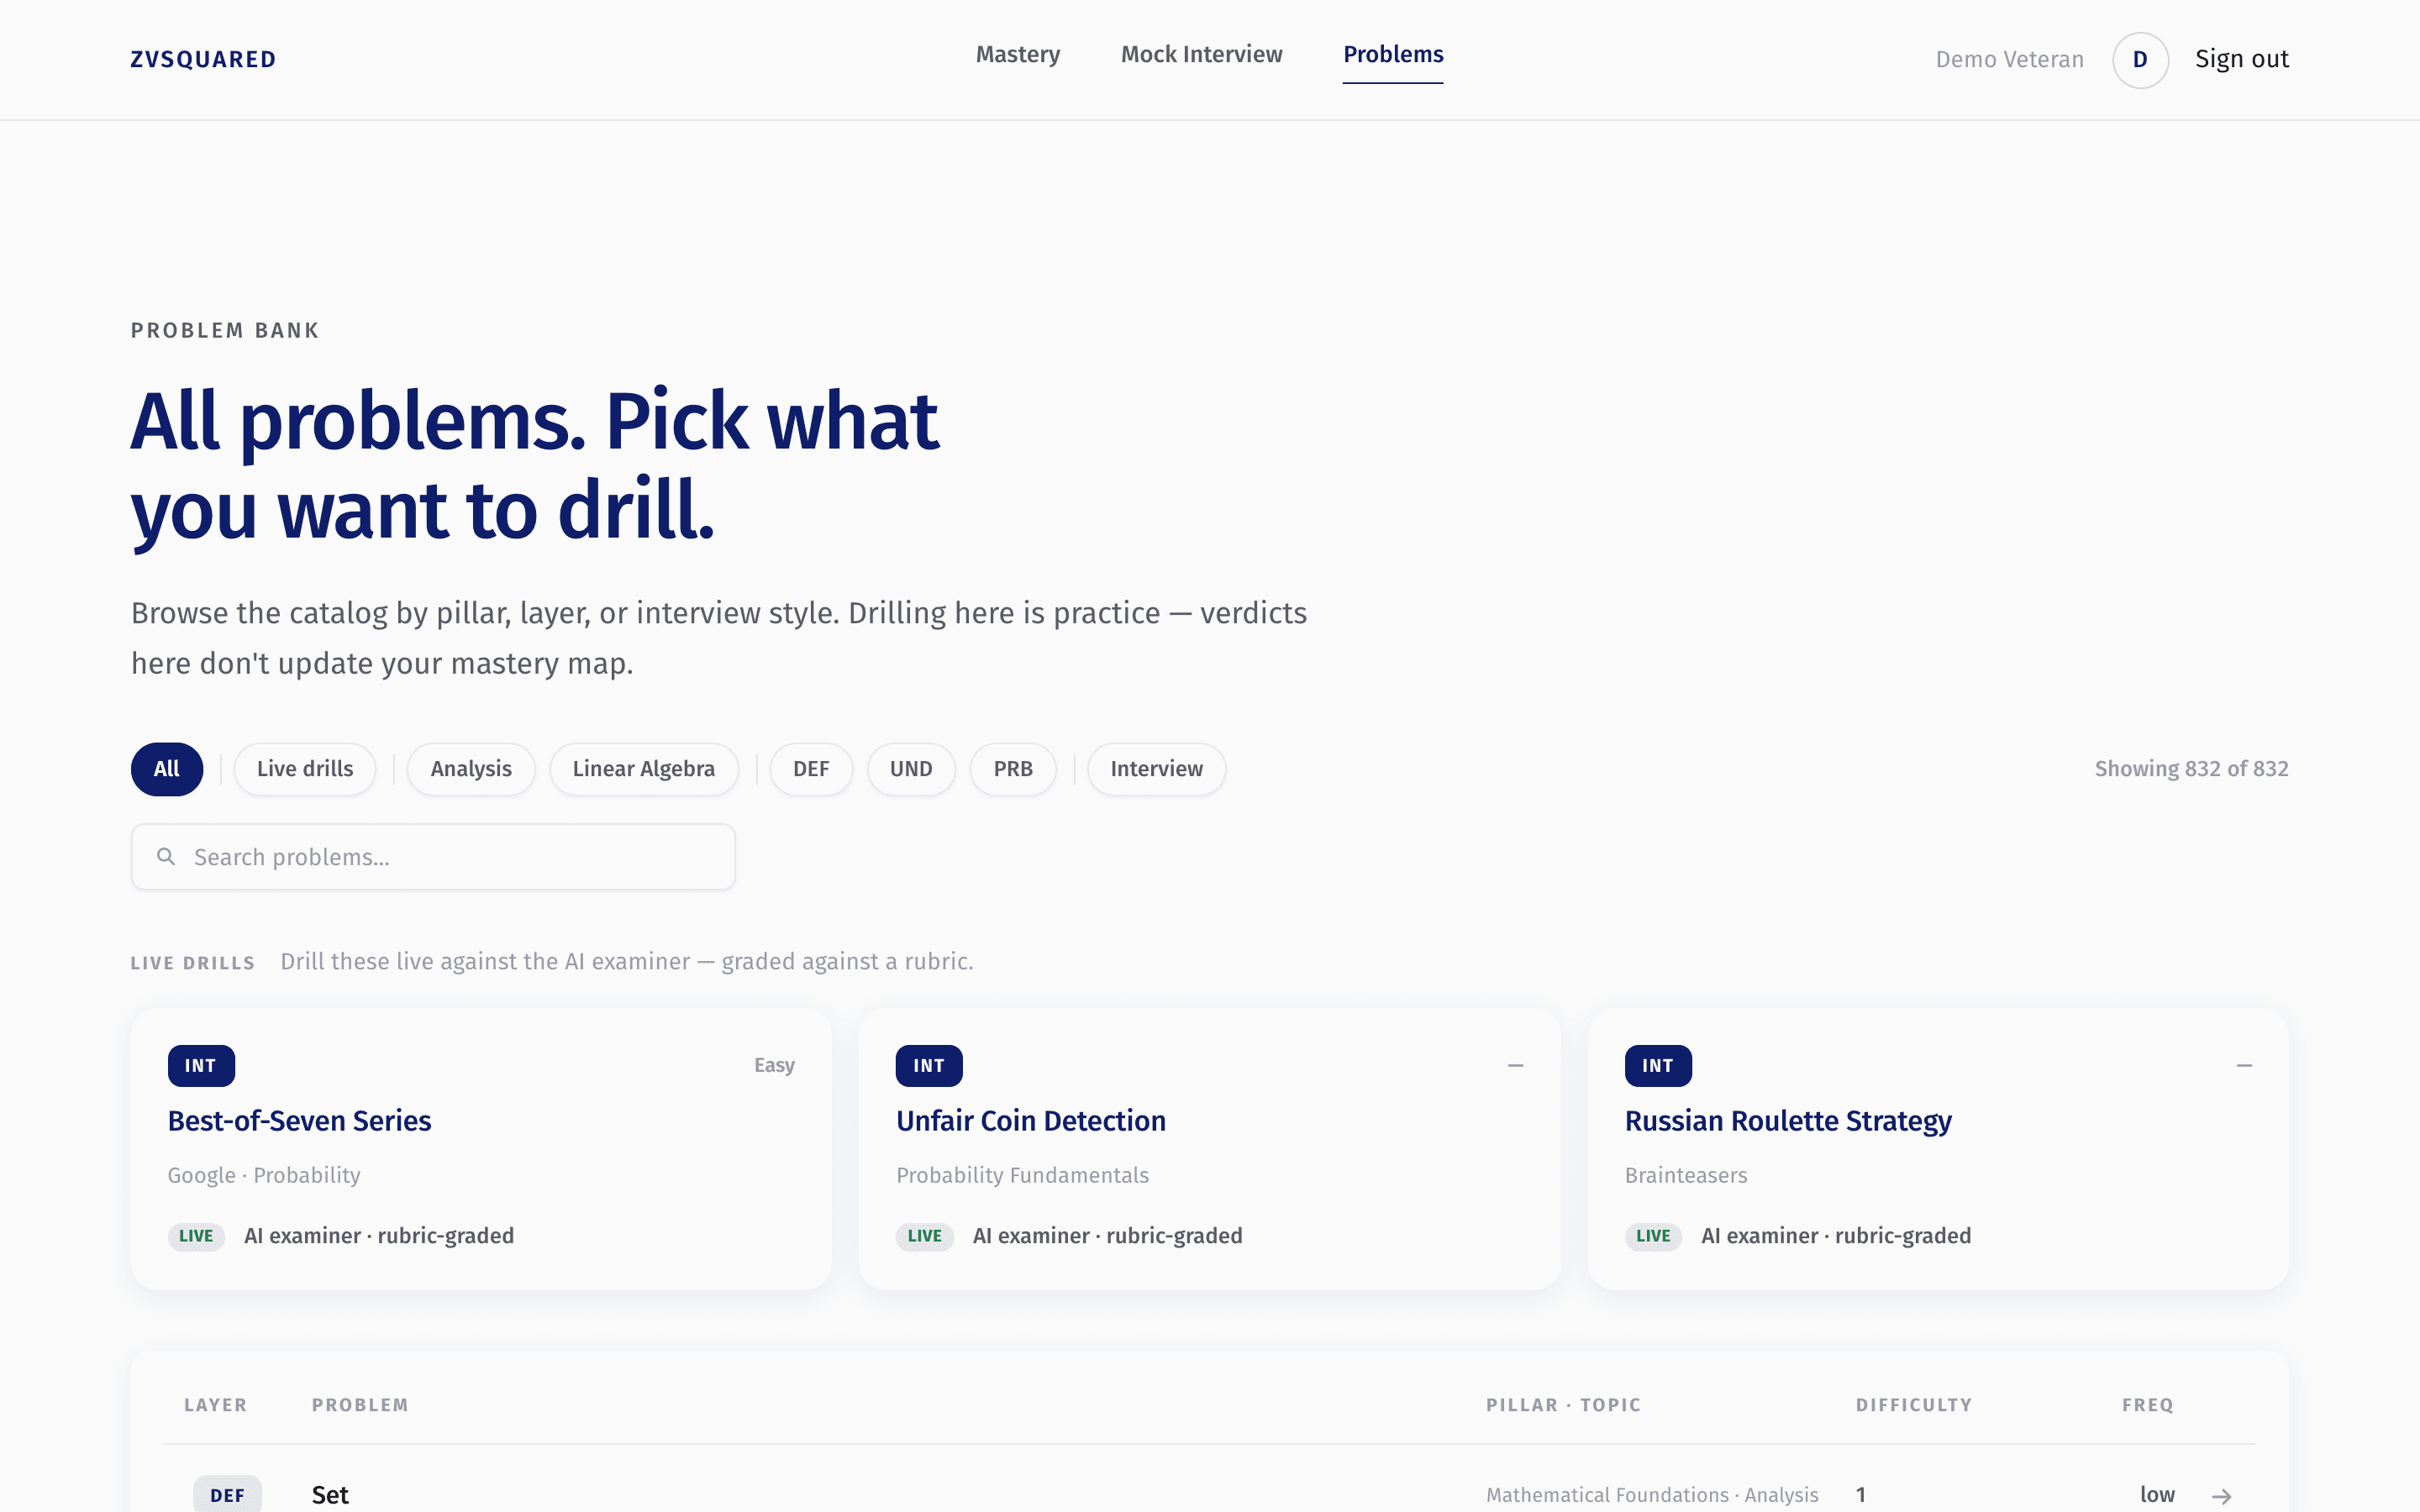
Task: Toggle the Linear Algebra filter
Action: 644,768
